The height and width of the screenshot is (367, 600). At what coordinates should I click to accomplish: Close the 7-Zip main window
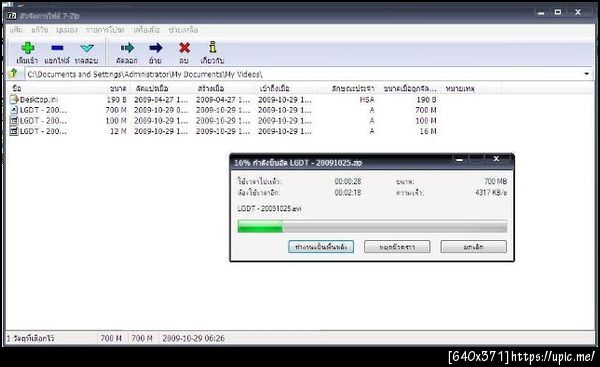tap(578, 12)
